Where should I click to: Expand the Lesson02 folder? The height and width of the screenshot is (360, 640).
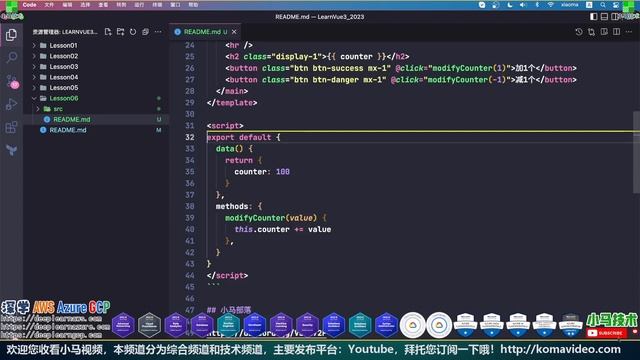coord(34,56)
